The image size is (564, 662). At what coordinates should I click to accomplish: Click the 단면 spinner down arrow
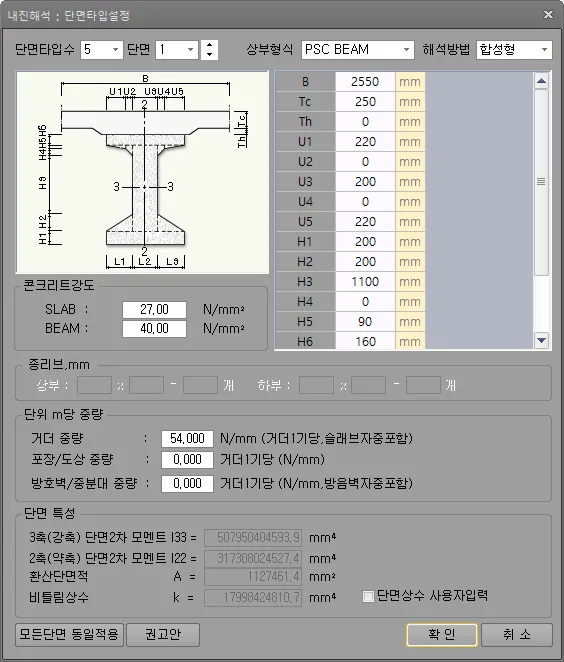pos(209,55)
